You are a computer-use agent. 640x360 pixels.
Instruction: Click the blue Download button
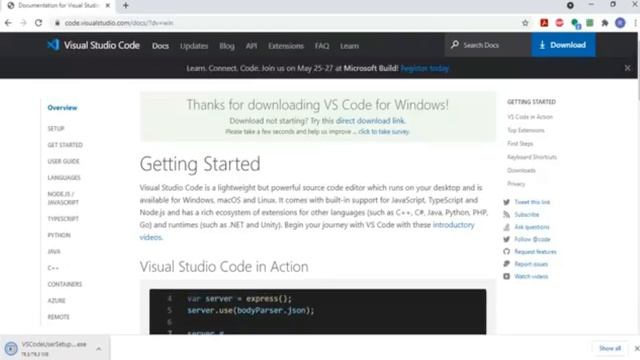click(x=563, y=45)
